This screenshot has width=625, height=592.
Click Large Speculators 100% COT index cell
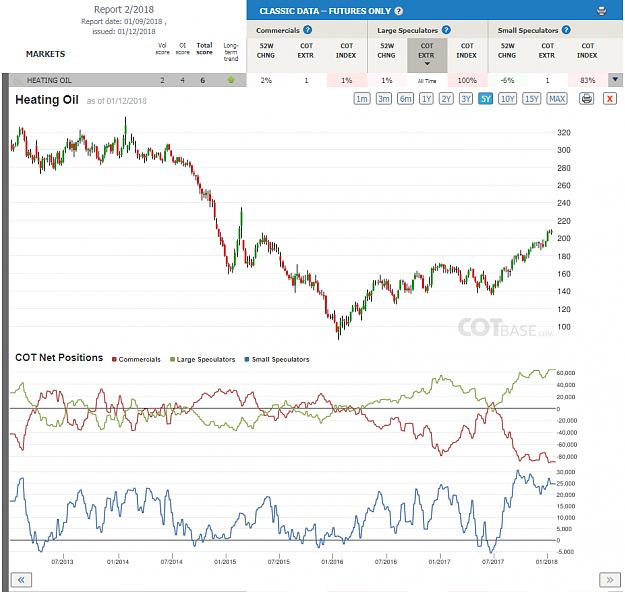tap(467, 80)
